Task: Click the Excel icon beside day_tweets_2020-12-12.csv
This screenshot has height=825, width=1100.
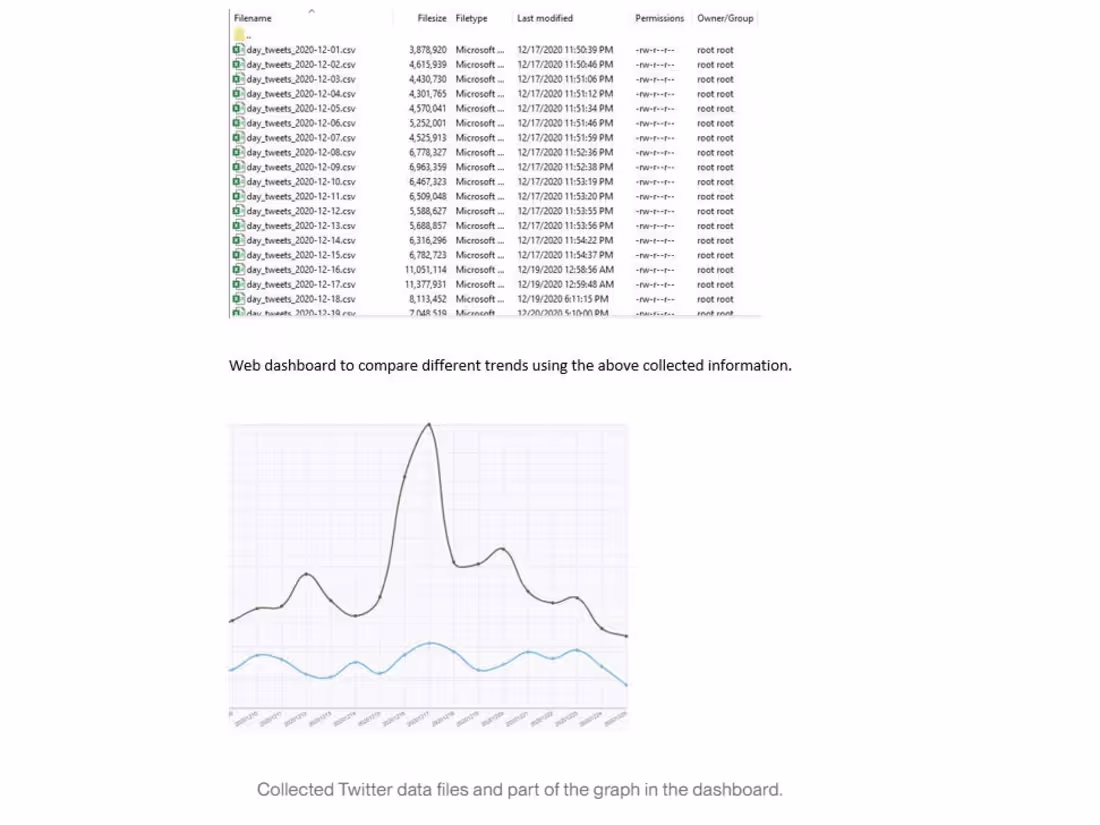Action: 238,211
